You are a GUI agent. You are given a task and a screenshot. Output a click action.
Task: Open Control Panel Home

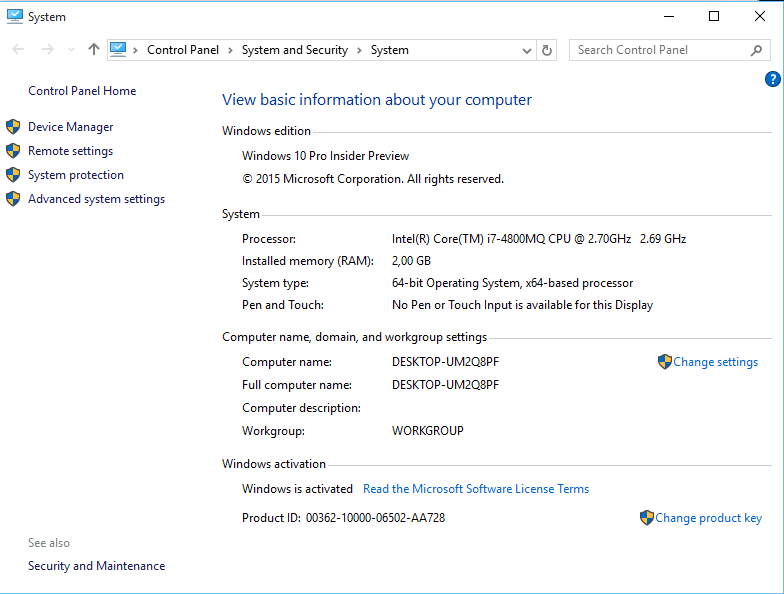coord(82,91)
